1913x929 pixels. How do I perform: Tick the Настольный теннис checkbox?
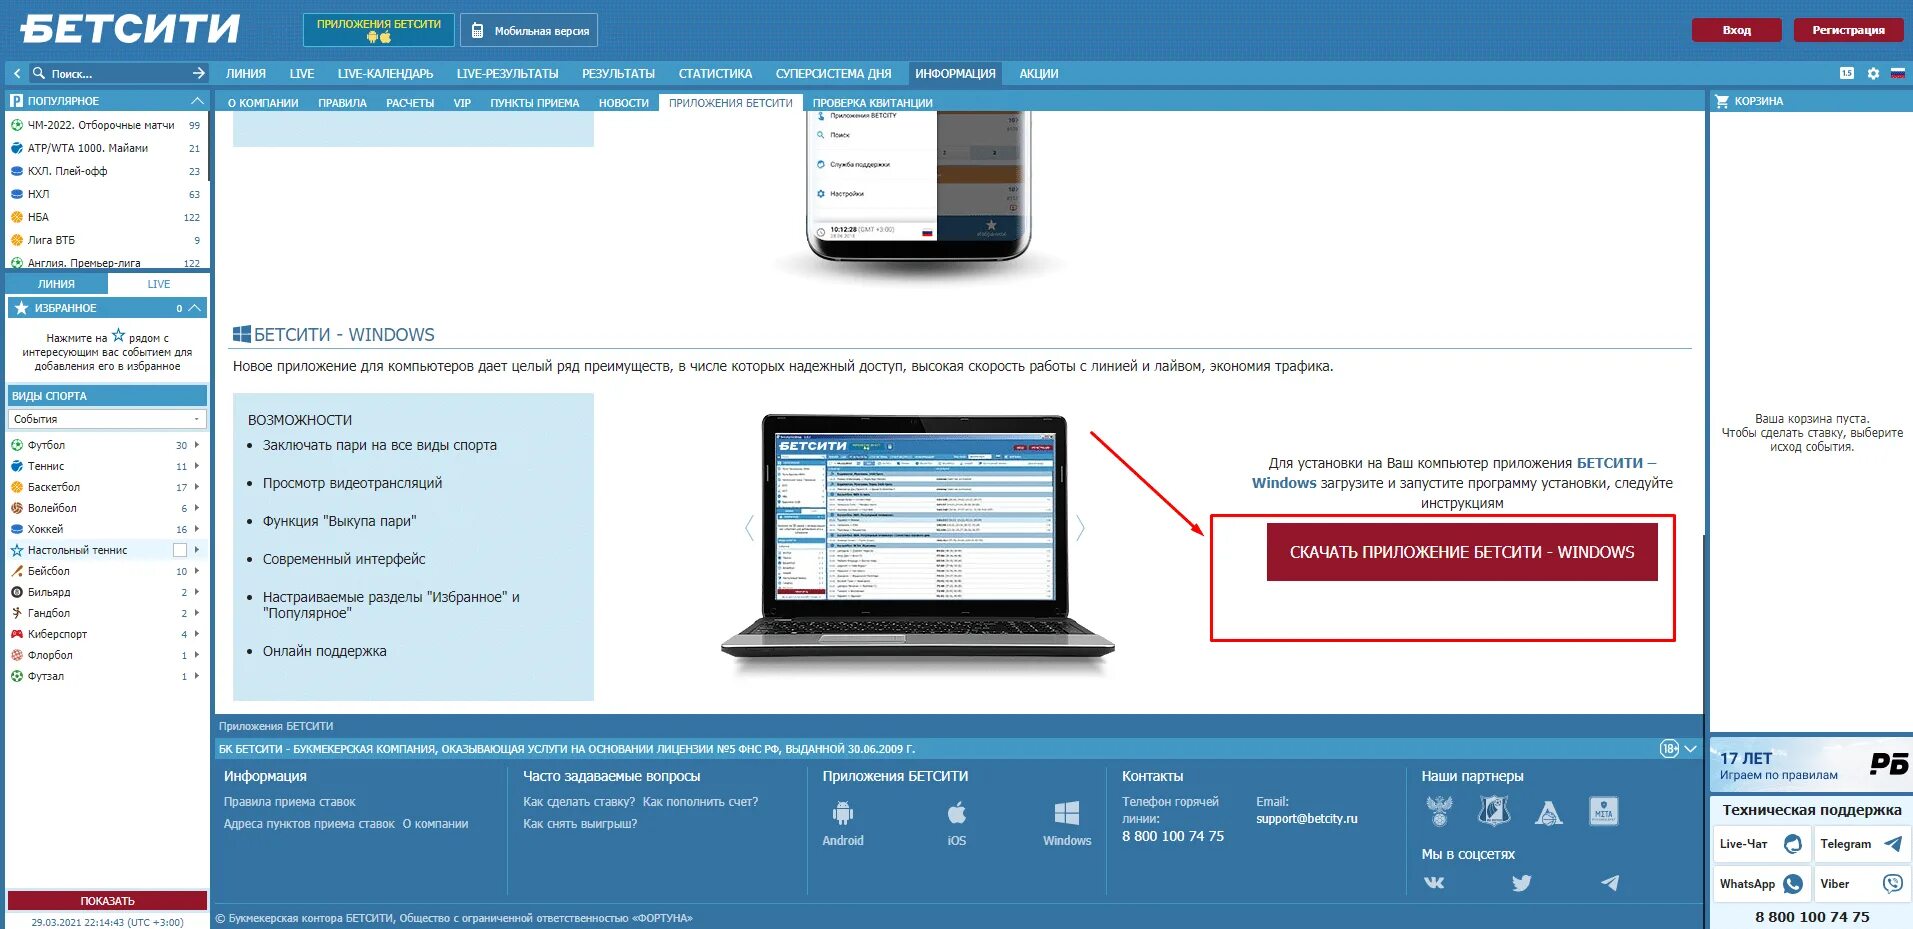(180, 550)
